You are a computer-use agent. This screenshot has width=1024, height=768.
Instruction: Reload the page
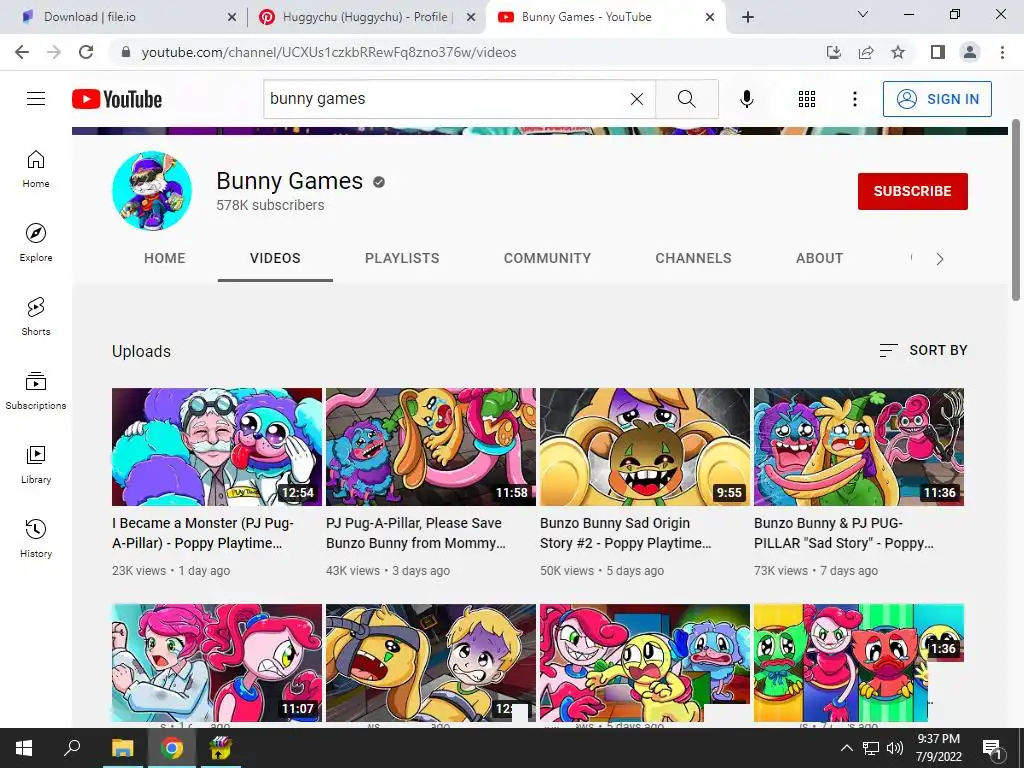coord(86,52)
